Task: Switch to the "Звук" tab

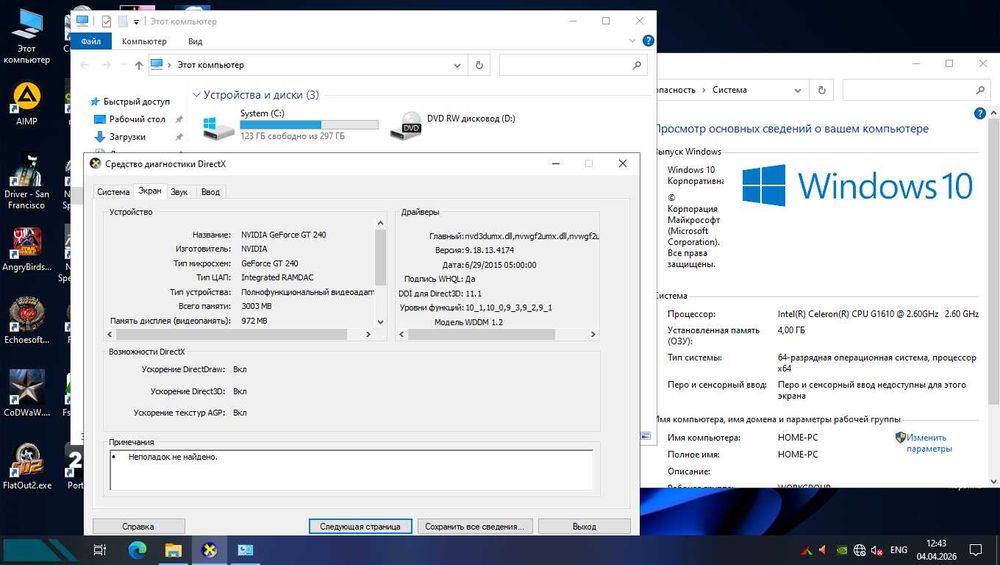Action: click(x=179, y=191)
